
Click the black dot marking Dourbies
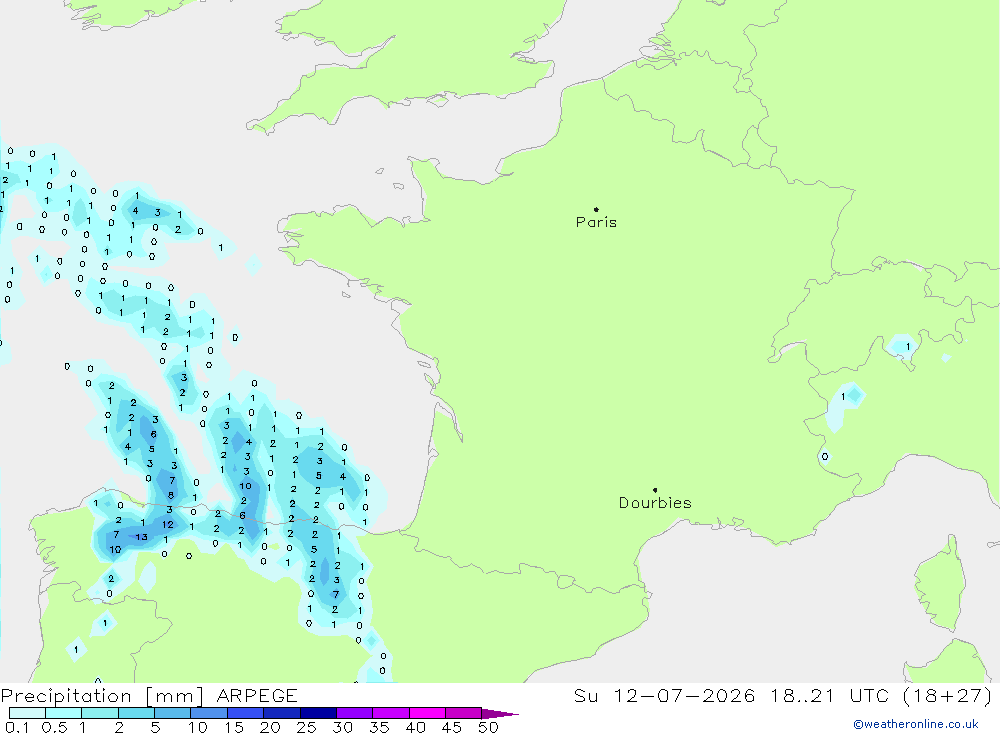(x=655, y=490)
